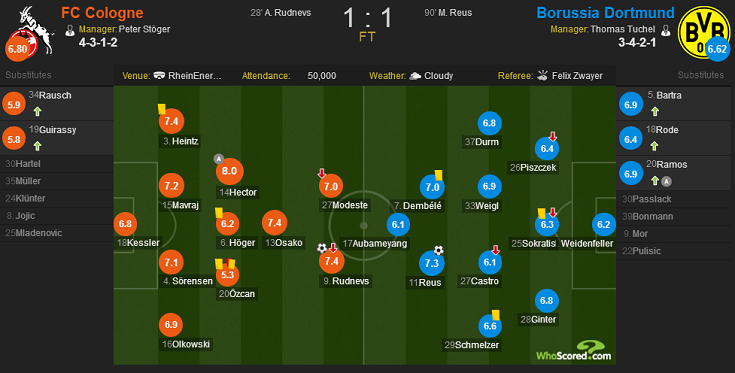Click the assist badge on Hector

(218, 159)
